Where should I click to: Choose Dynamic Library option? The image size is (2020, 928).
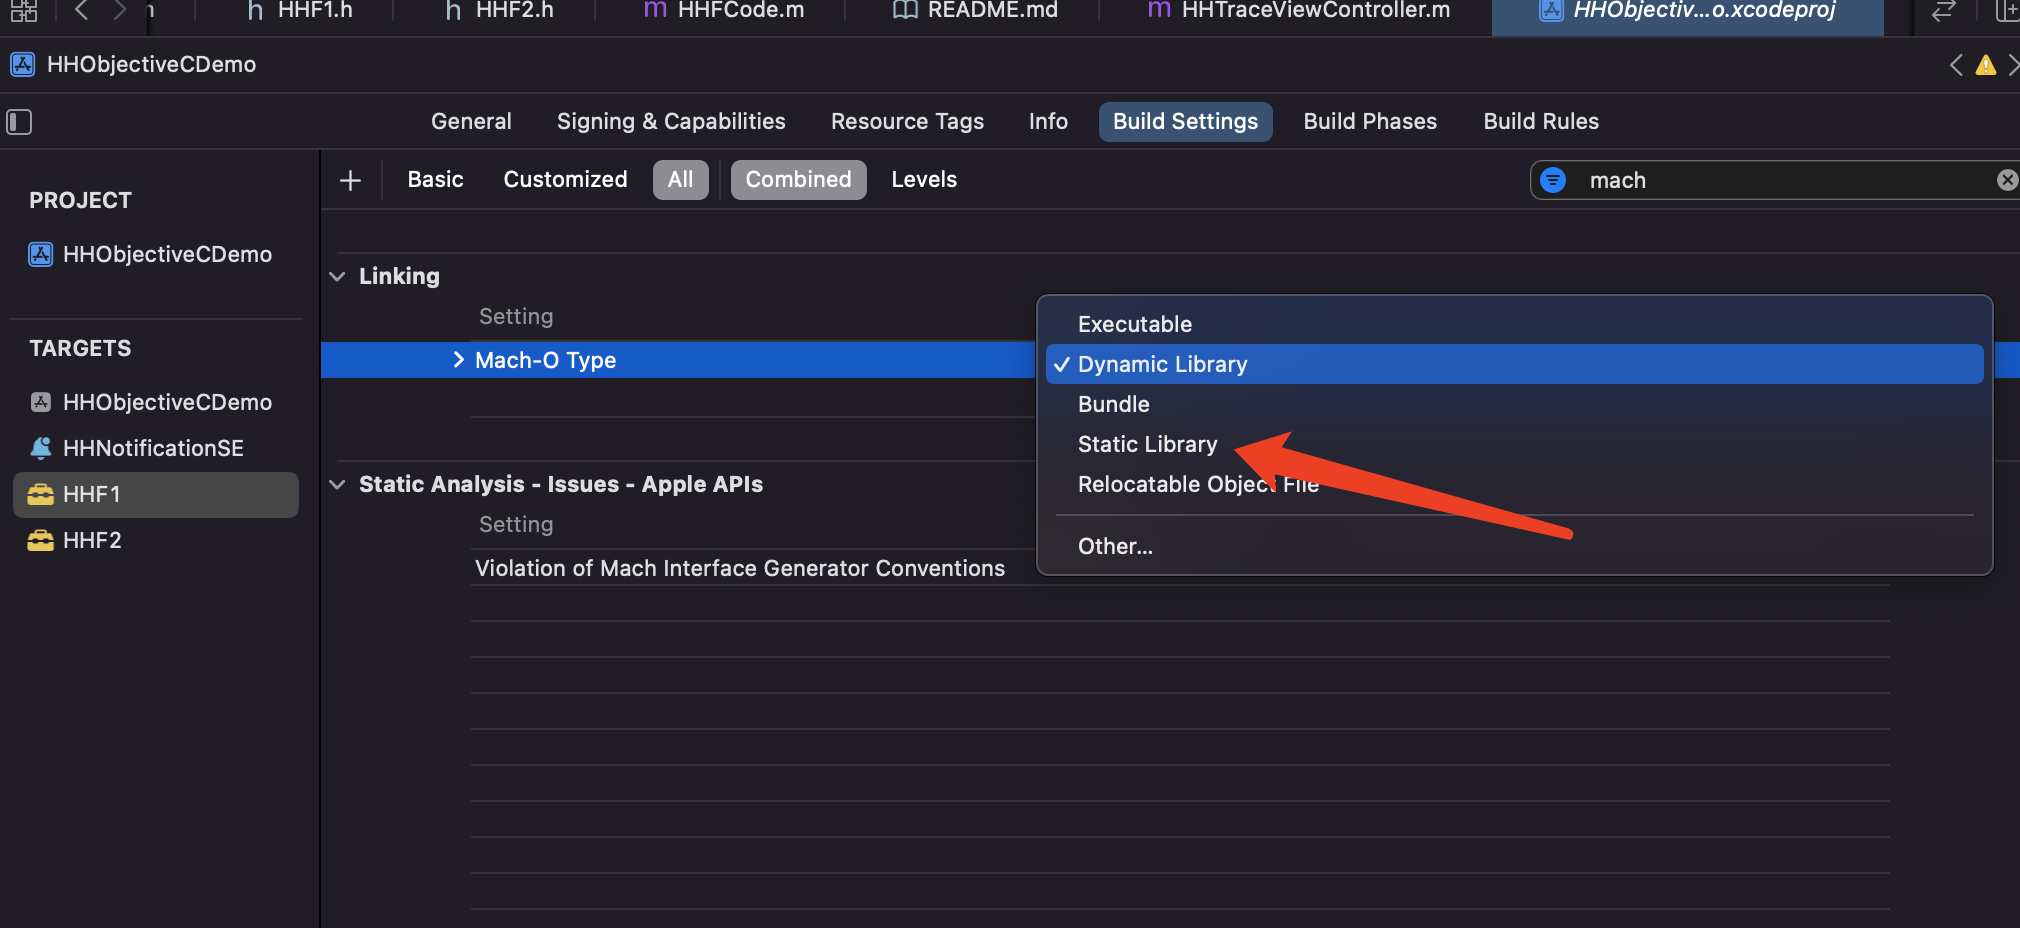click(x=1514, y=365)
